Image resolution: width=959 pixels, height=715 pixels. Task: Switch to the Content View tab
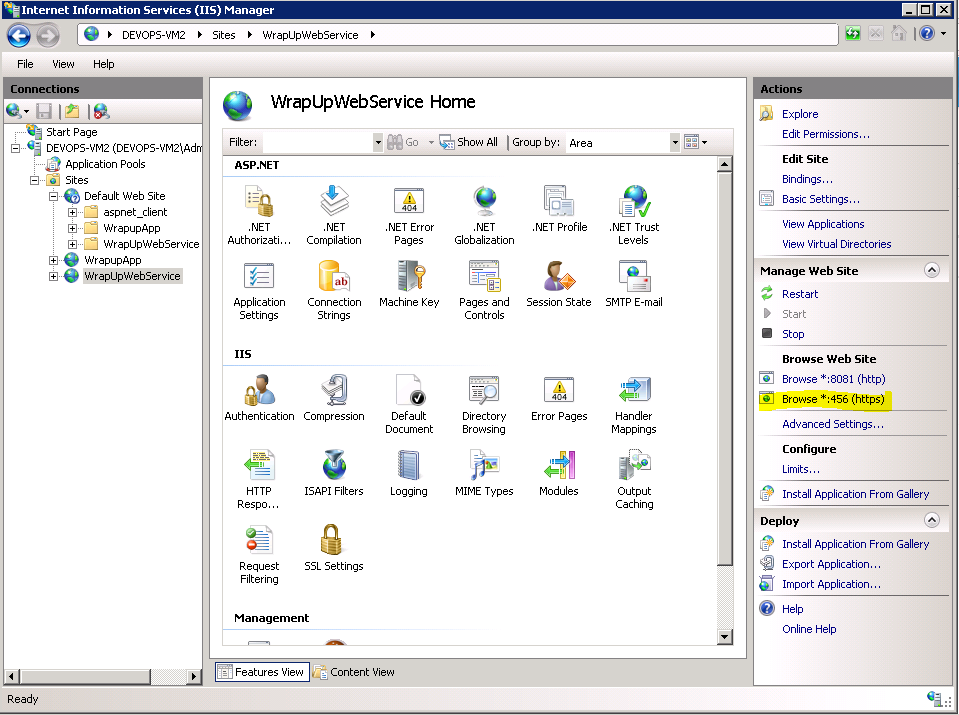354,672
